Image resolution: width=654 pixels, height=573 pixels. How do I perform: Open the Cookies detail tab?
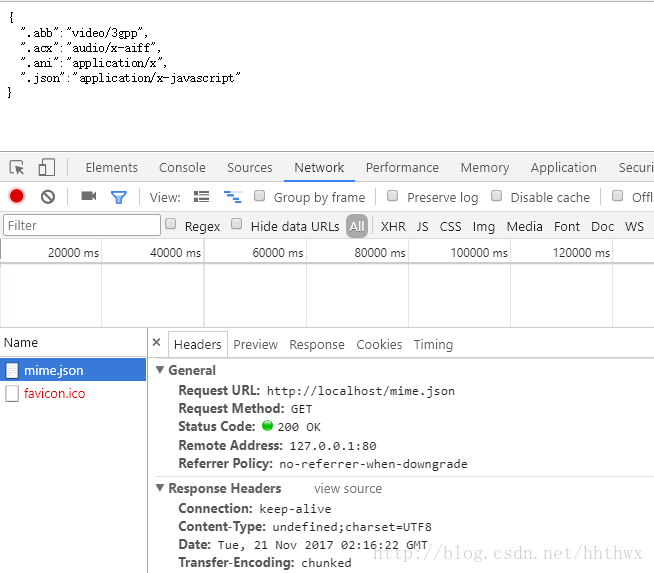[x=379, y=344]
